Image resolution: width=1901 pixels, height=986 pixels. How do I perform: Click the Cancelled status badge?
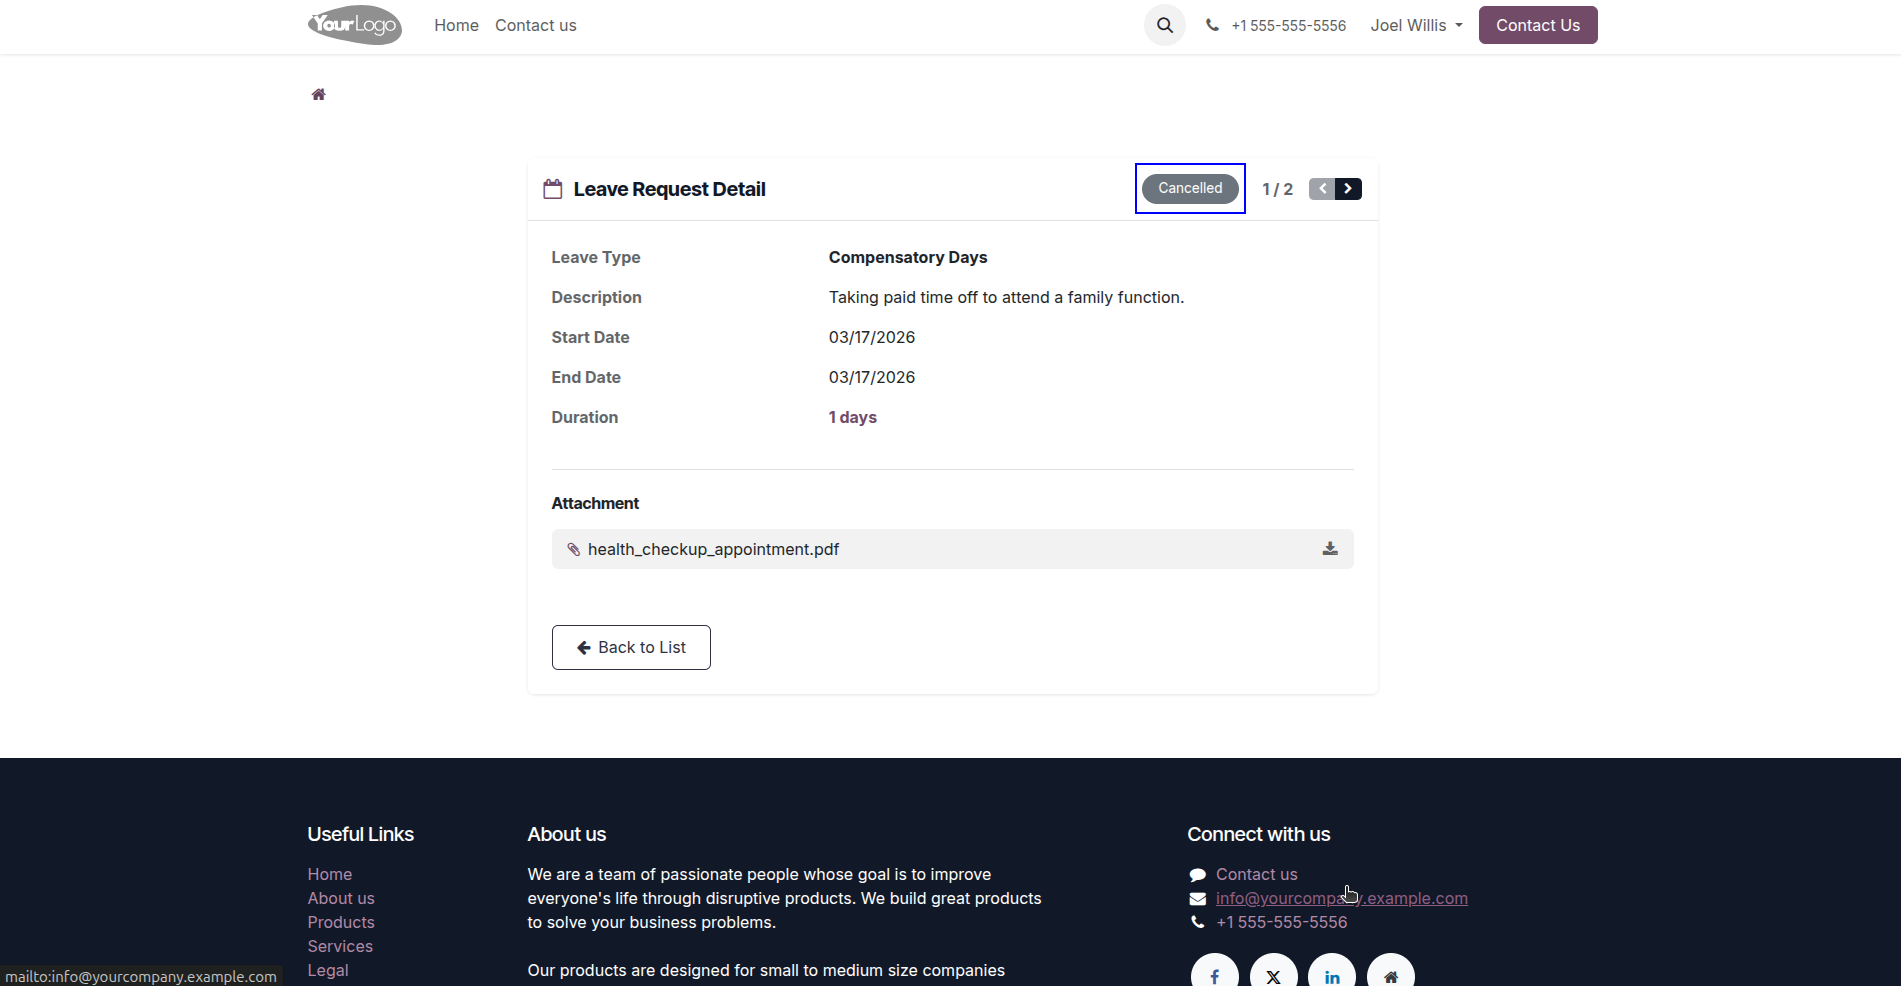point(1190,188)
